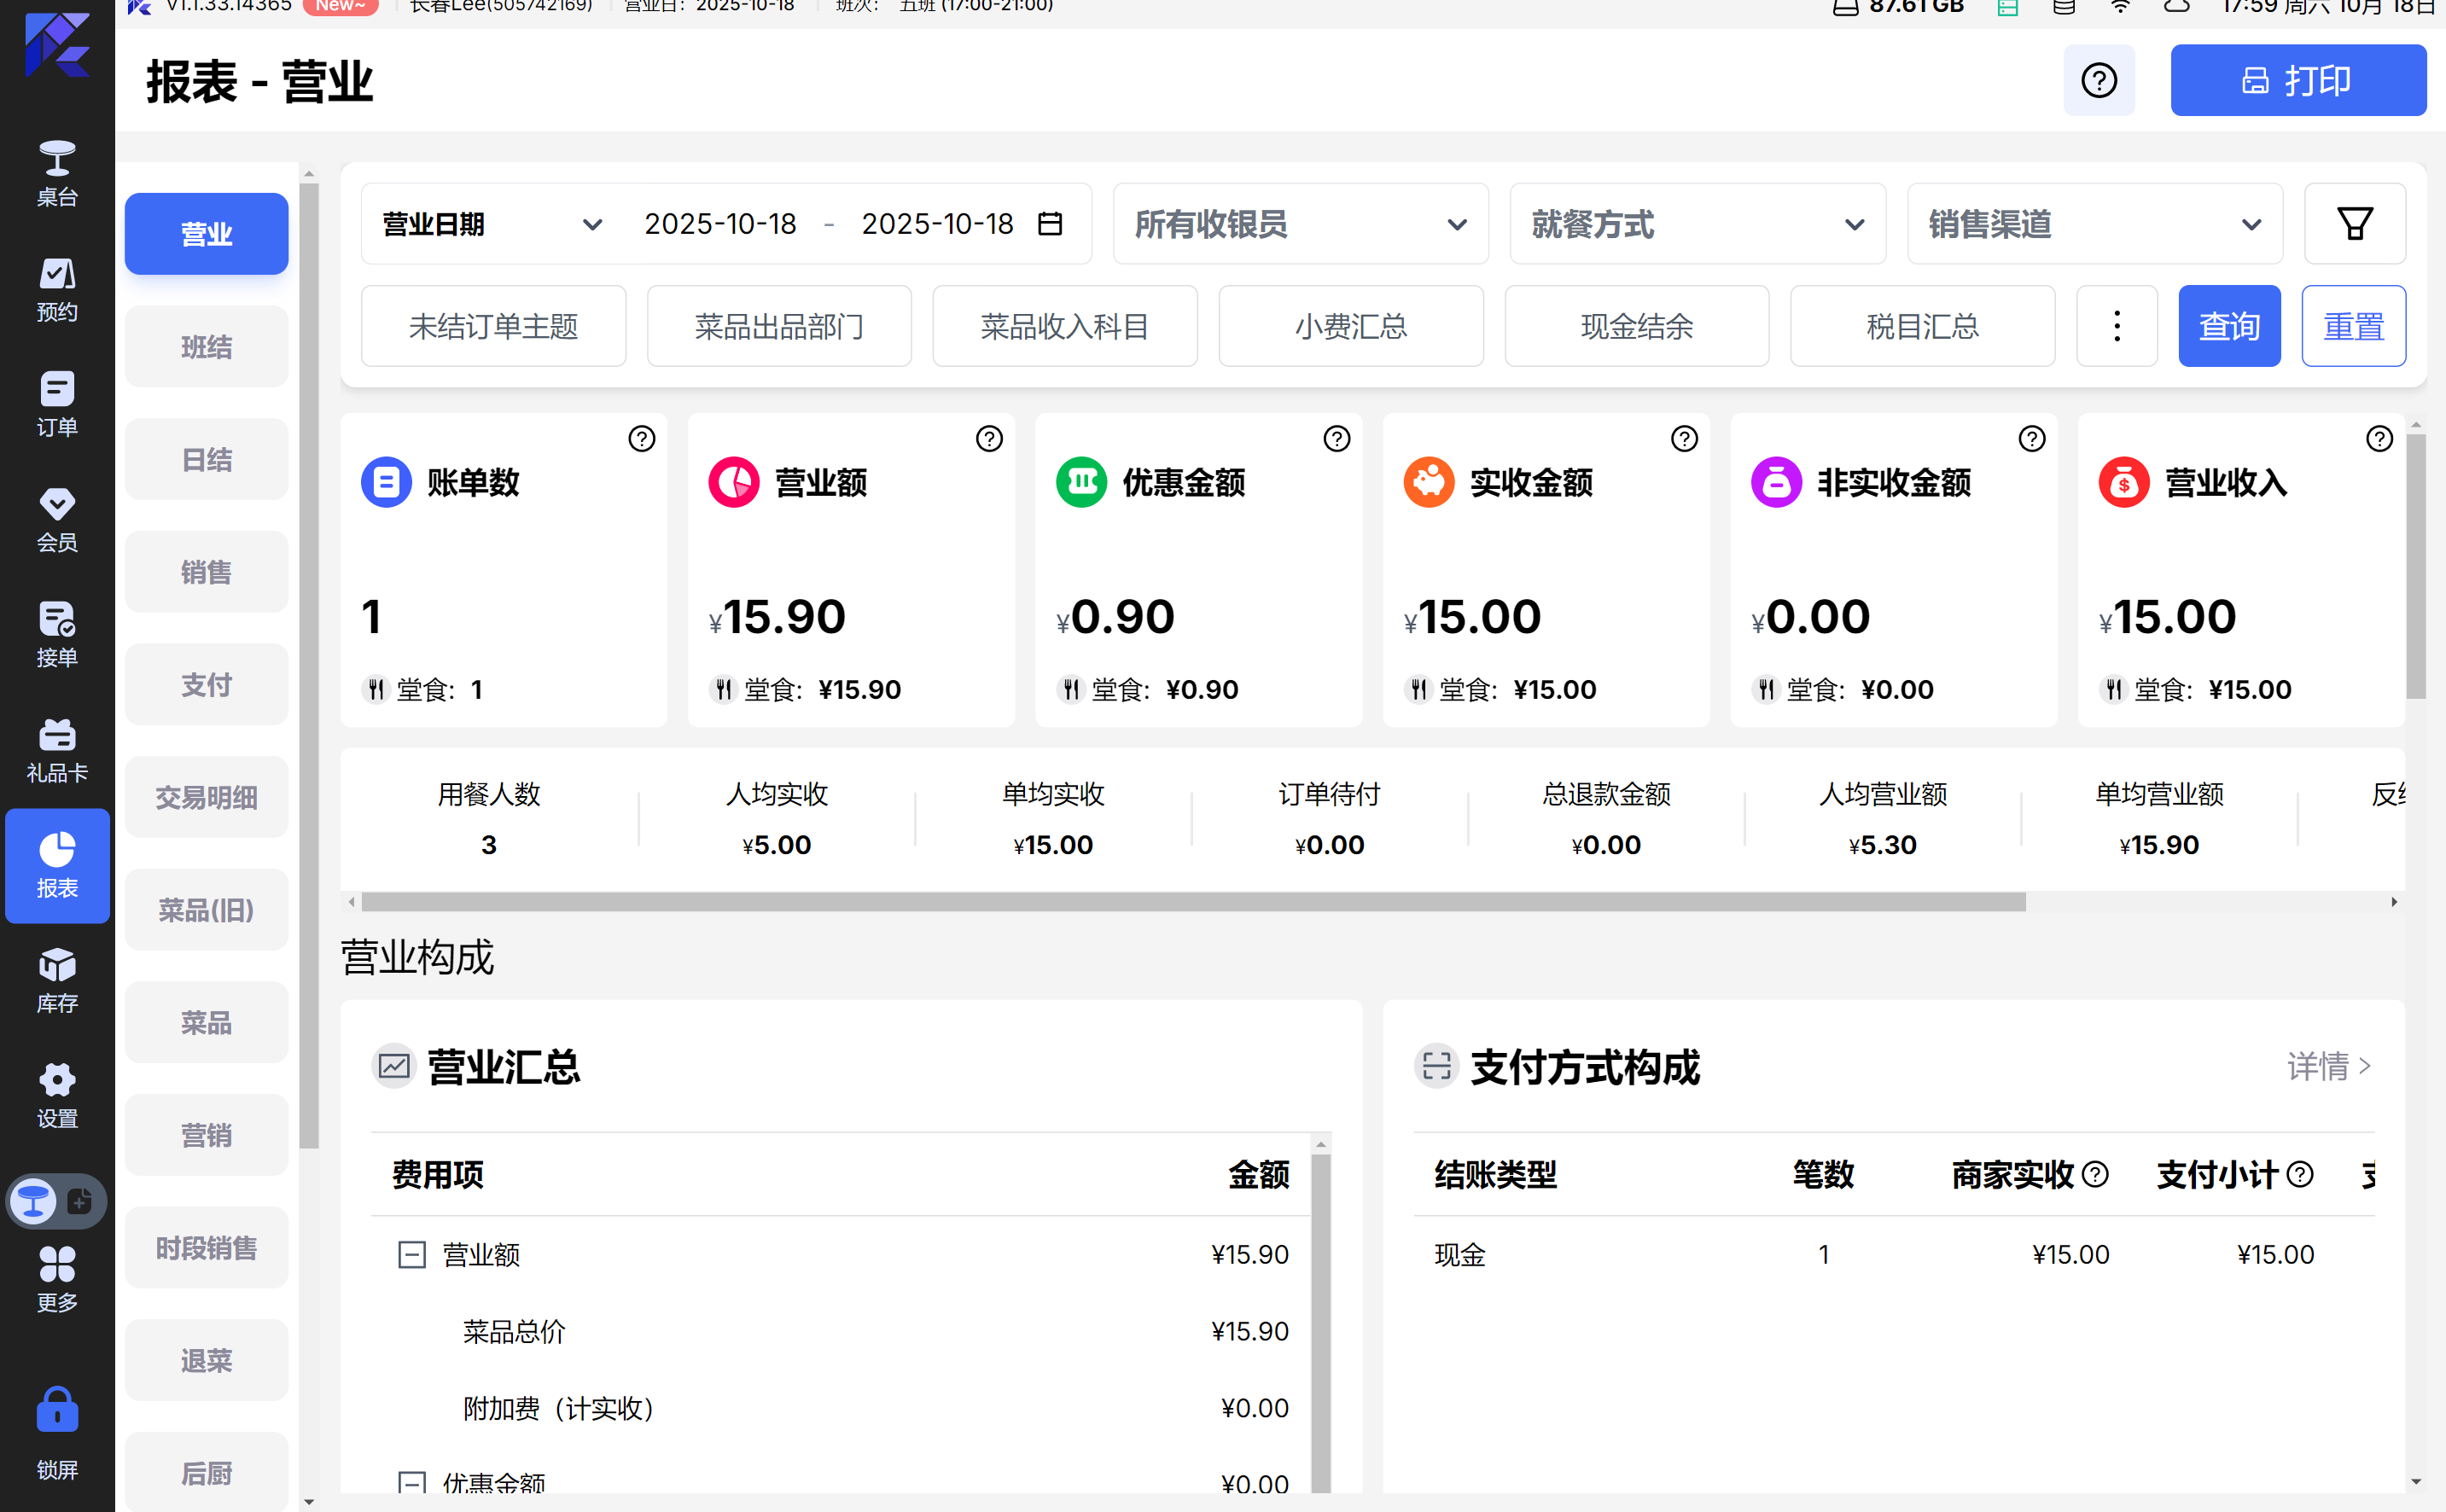Click the 查询 query button
Image resolution: width=2446 pixels, height=1512 pixels.
pyautogui.click(x=2229, y=326)
